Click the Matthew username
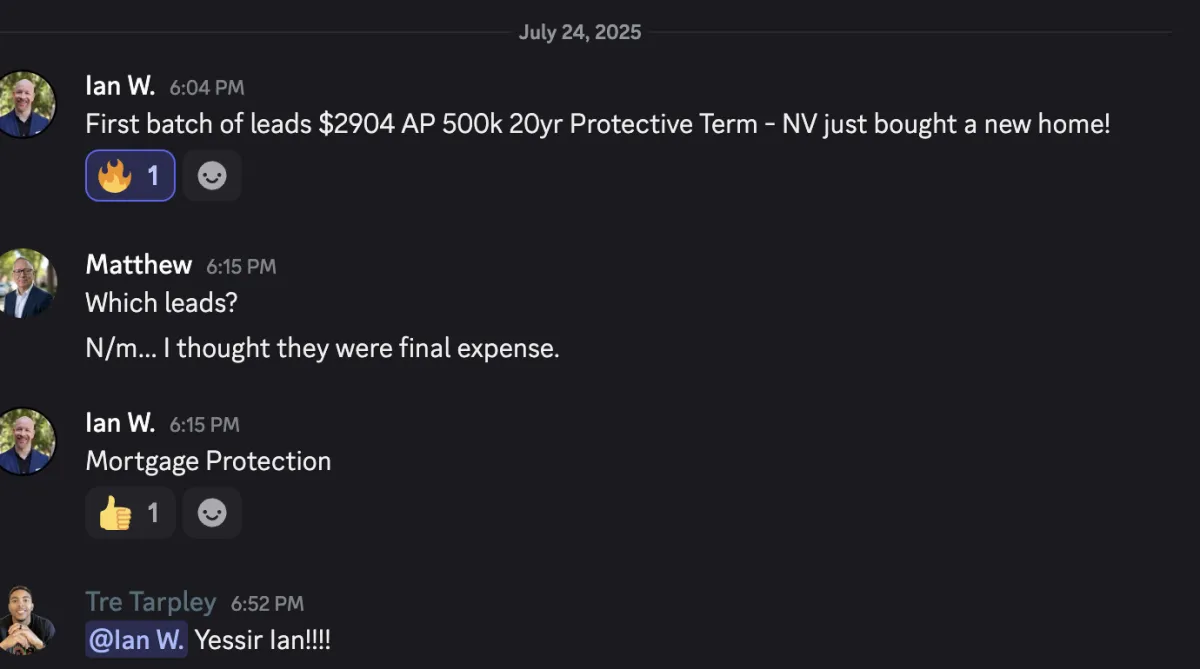Viewport: 1200px width, 669px height. 138,265
